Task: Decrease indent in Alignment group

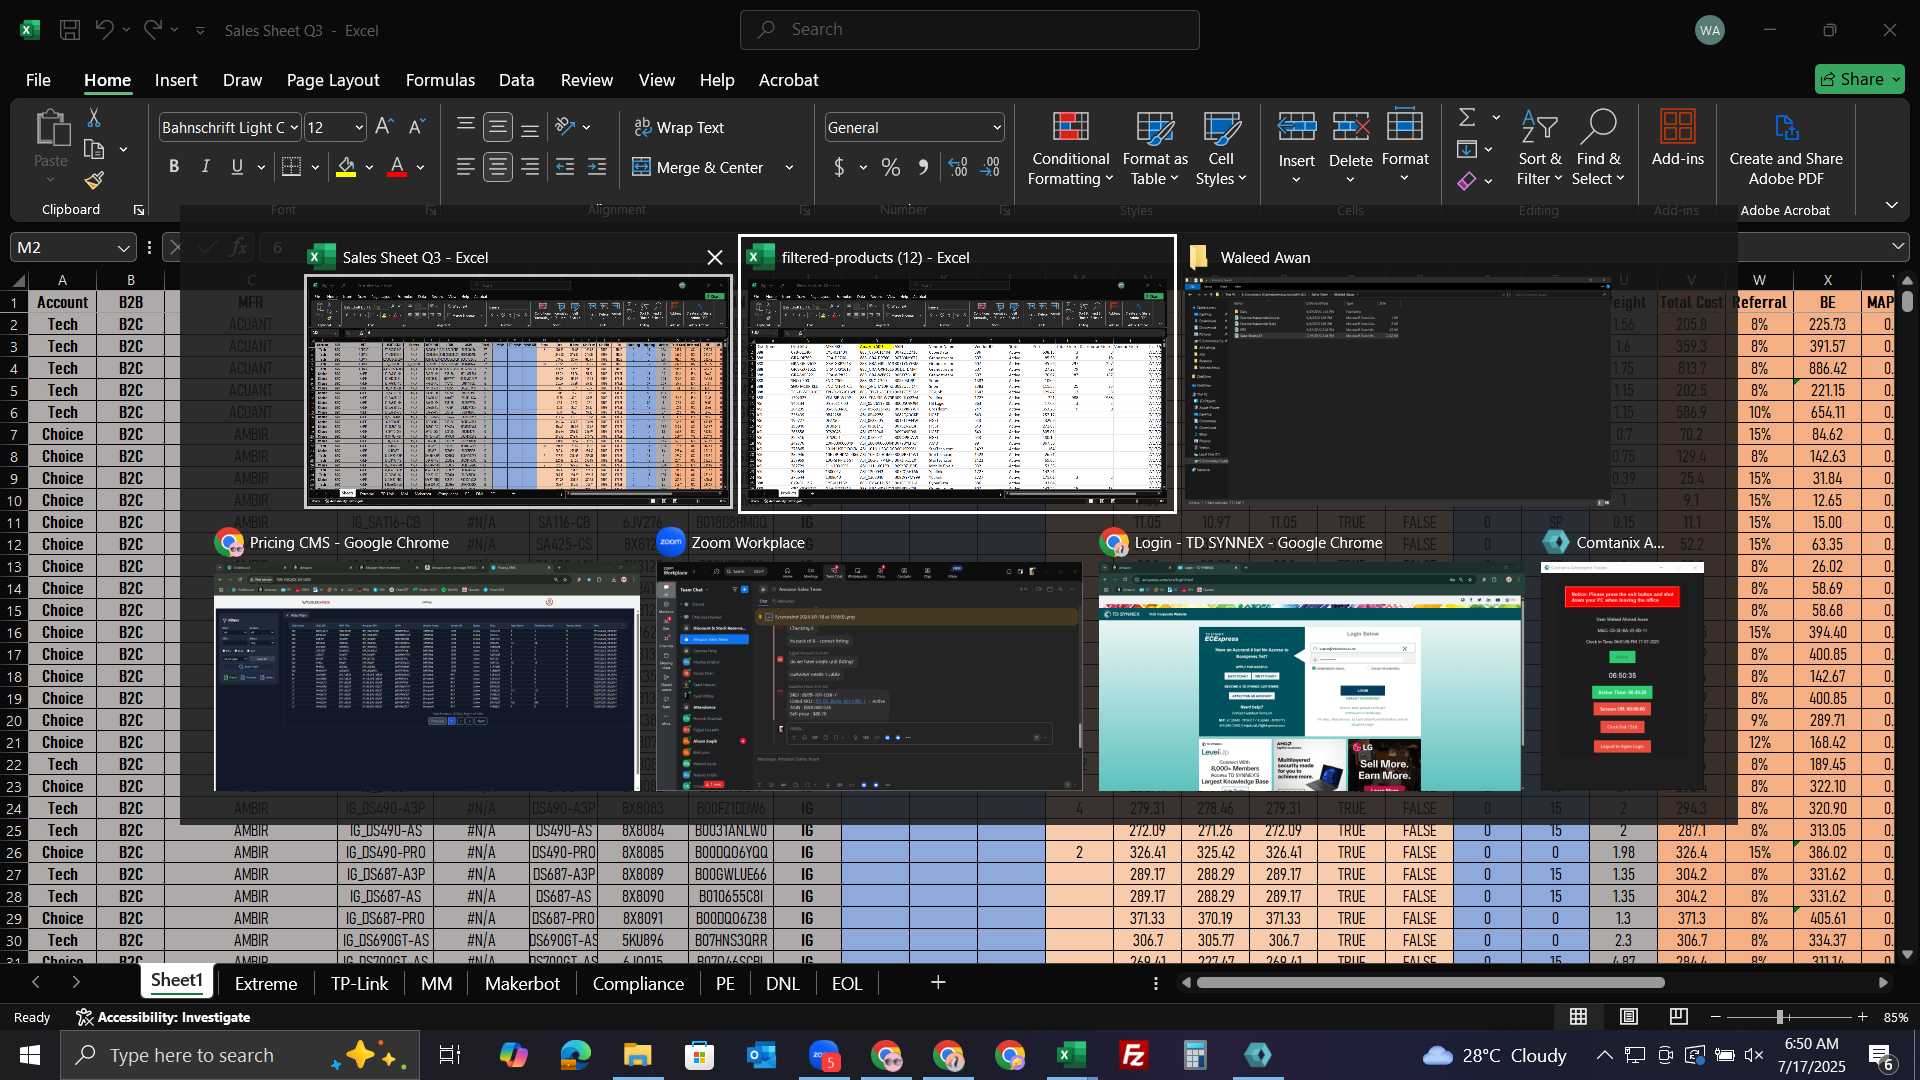Action: (565, 168)
